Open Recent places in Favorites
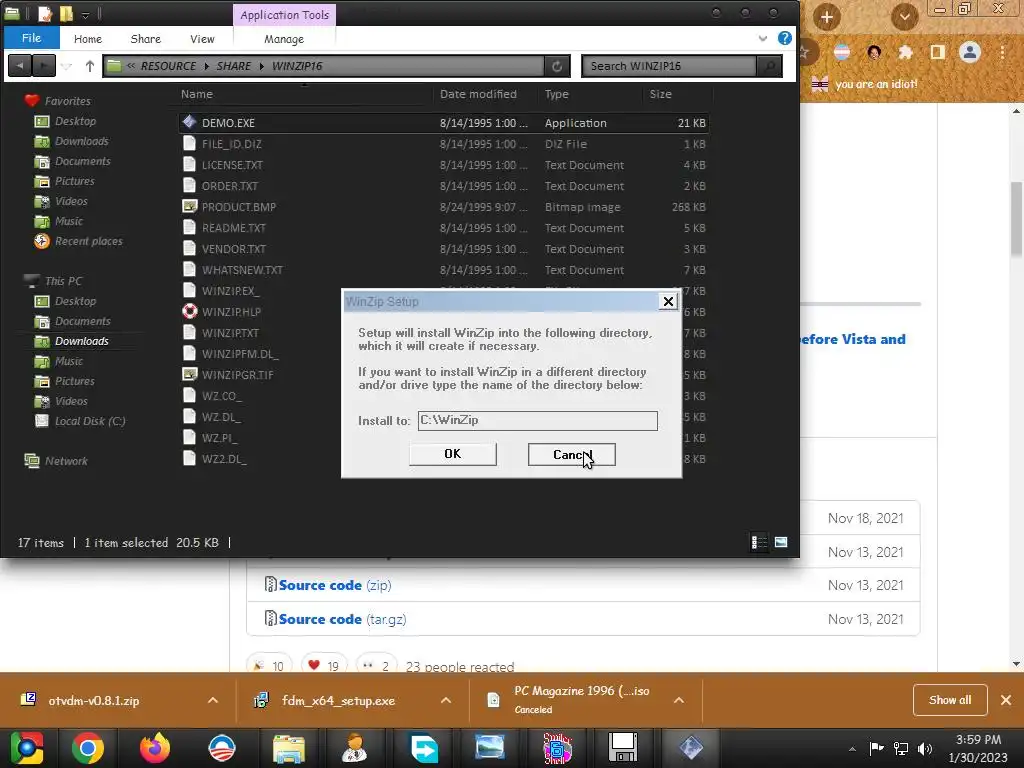The image size is (1024, 768). coord(88,241)
